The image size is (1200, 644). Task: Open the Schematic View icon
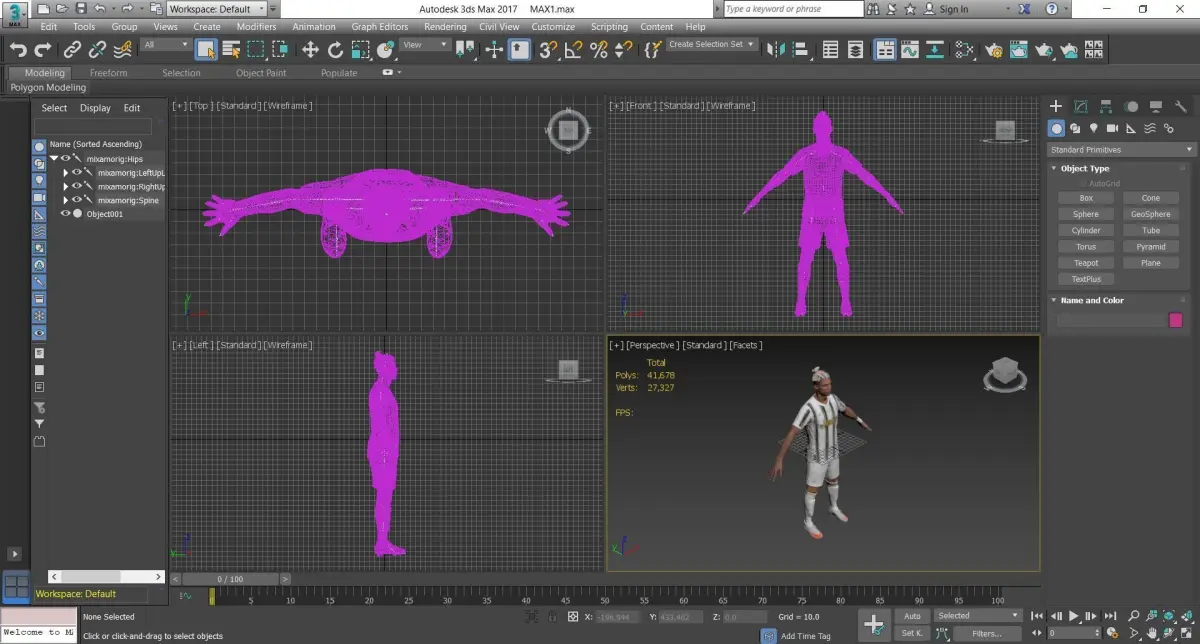935,49
